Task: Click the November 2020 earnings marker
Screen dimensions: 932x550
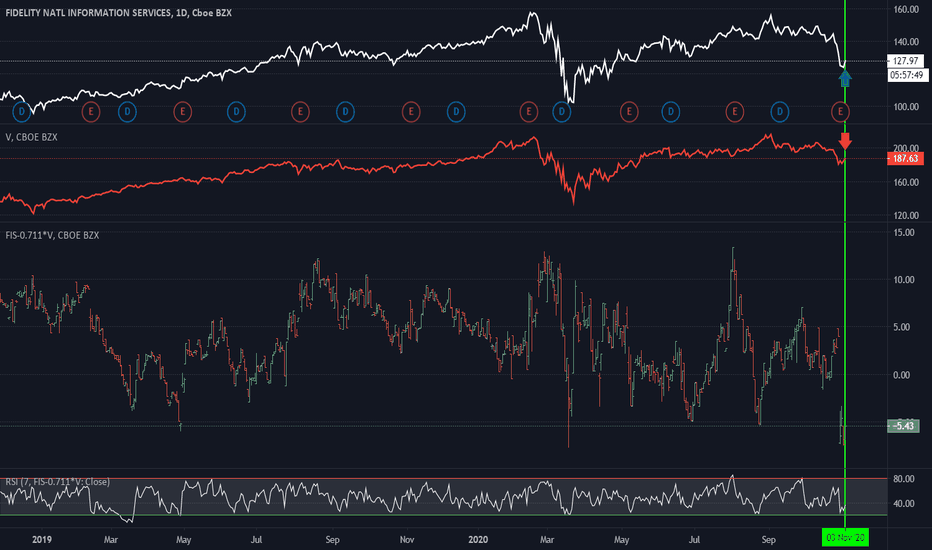Action: 840,111
